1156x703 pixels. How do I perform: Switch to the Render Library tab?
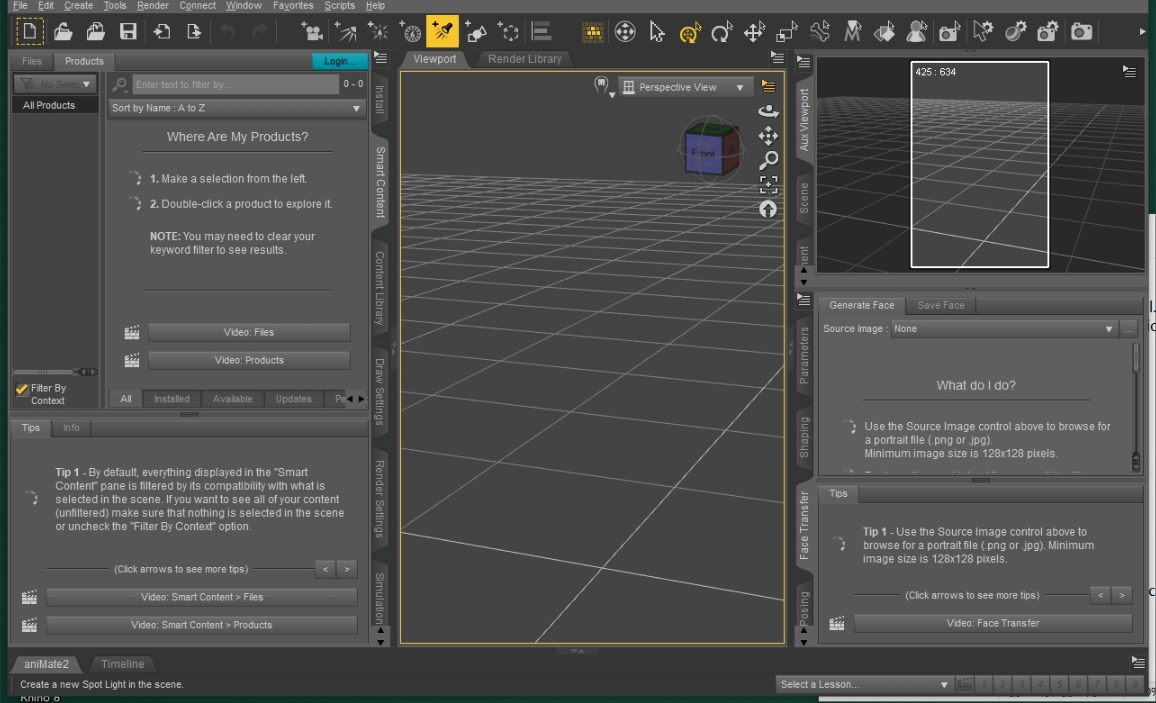point(524,59)
